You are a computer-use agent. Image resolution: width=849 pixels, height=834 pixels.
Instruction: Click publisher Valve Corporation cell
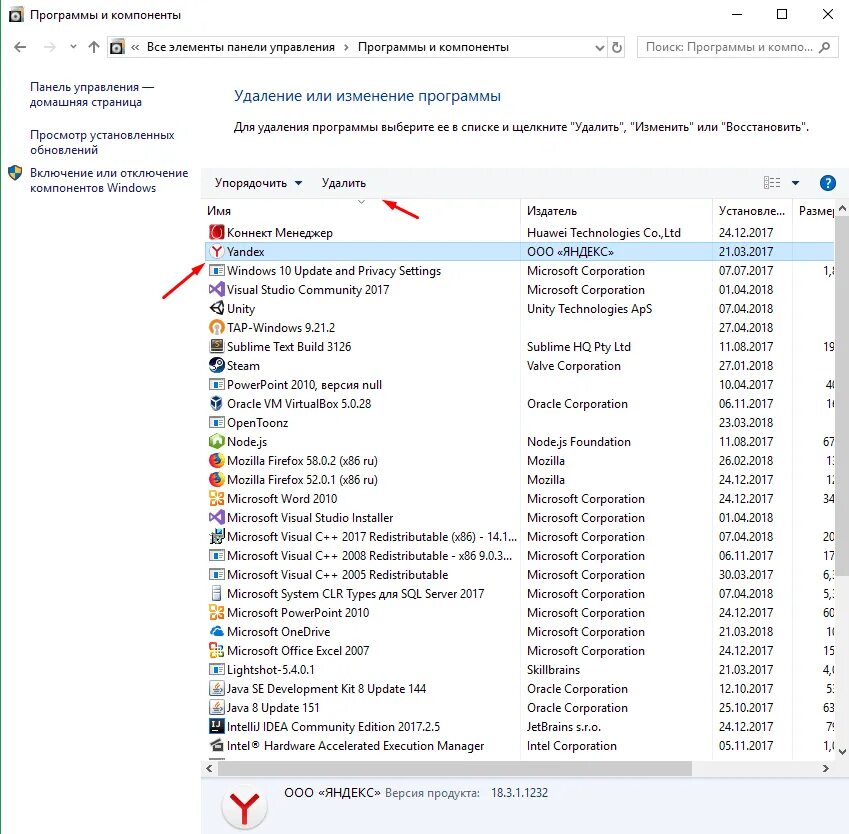(574, 366)
